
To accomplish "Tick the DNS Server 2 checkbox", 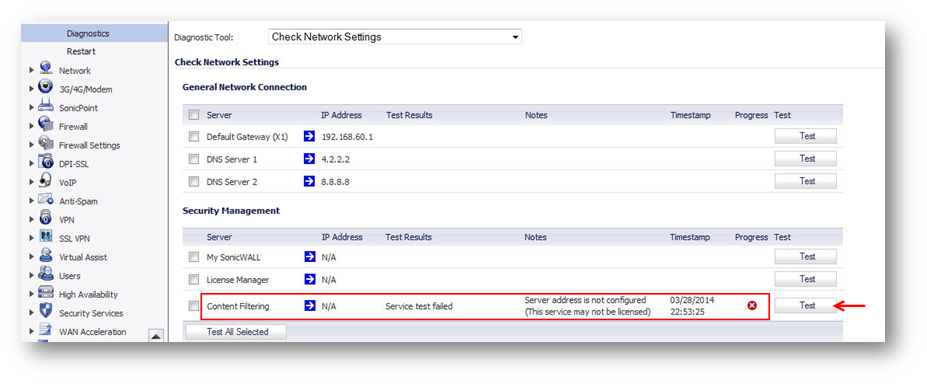I will pyautogui.click(x=193, y=182).
